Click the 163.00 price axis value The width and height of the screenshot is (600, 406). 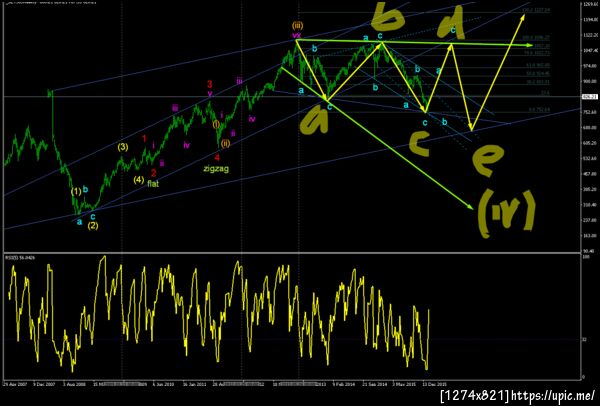tap(589, 236)
